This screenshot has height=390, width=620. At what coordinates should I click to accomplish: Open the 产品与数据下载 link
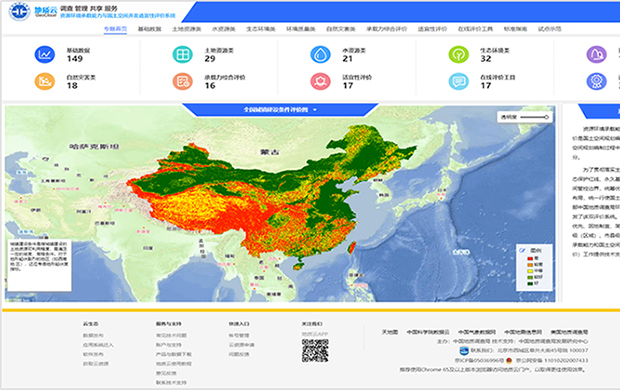[x=174, y=354]
